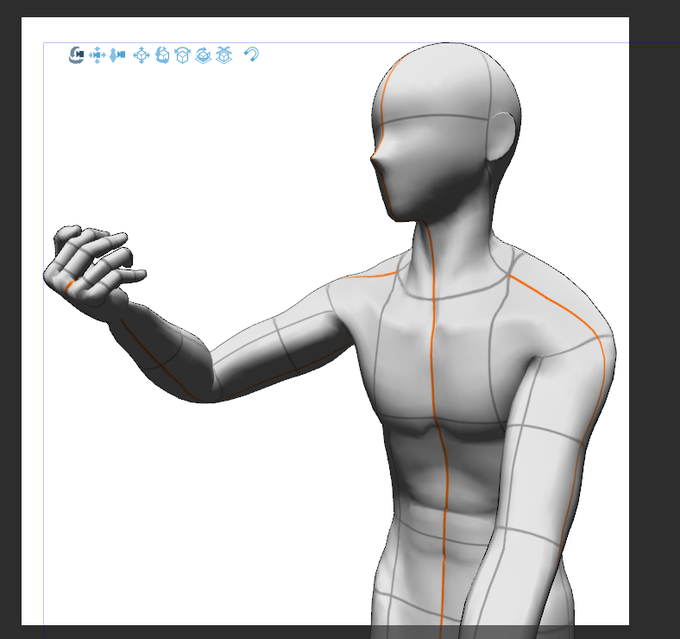Screen dimensions: 680x639
Task: Select the free-rotate 3D object icon
Action: point(162,56)
